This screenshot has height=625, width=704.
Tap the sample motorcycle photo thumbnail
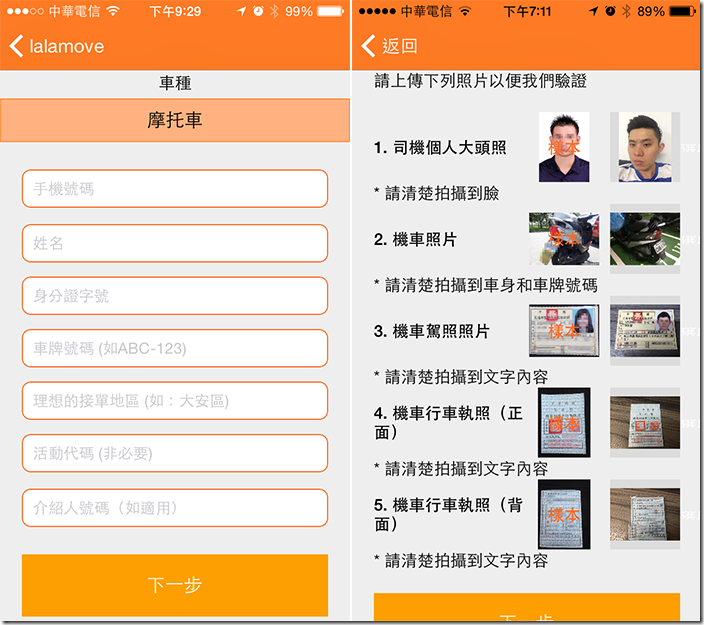click(564, 239)
